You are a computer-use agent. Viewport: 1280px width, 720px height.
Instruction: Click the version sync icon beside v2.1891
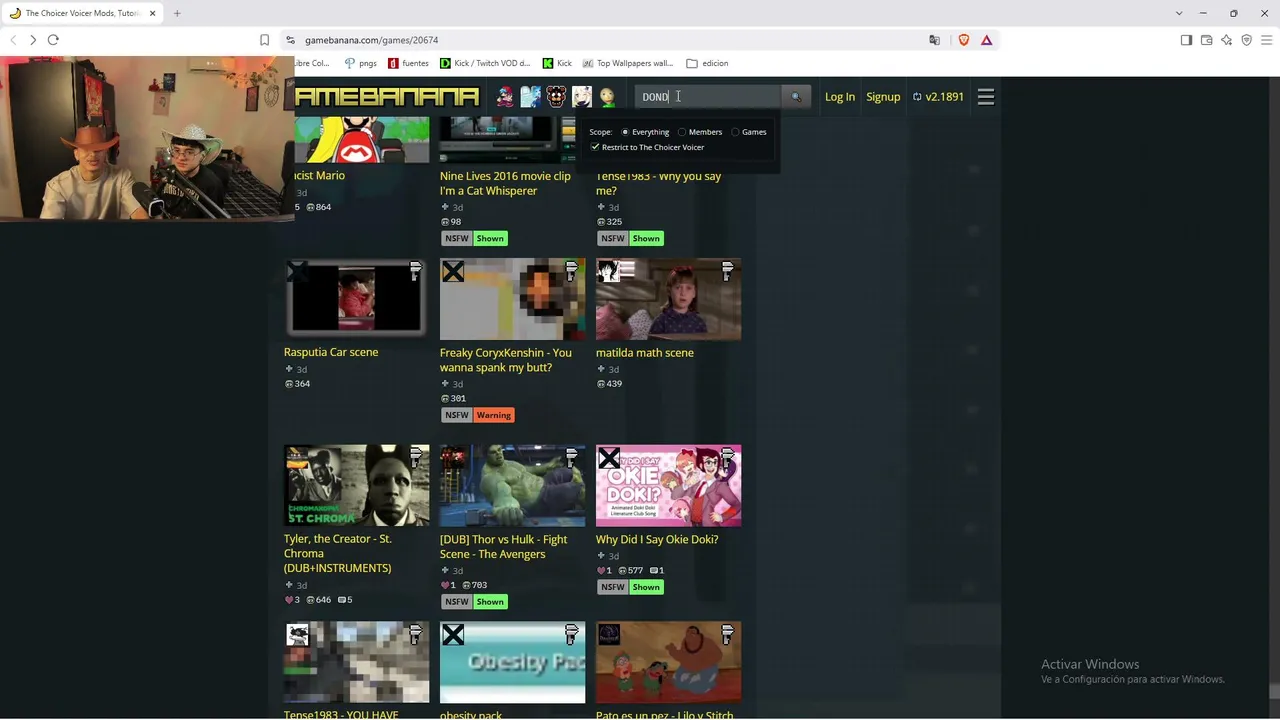click(x=917, y=97)
